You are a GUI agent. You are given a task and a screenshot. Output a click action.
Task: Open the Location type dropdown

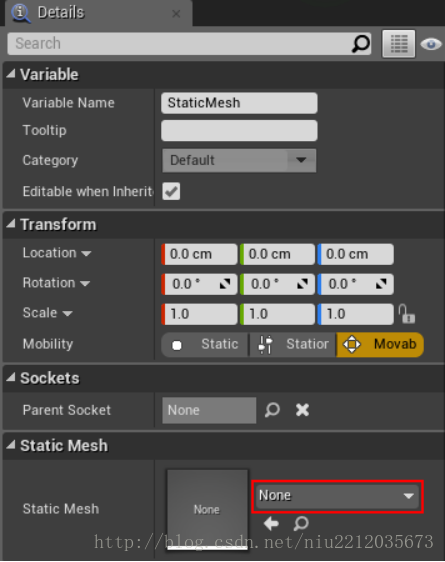pyautogui.click(x=86, y=254)
